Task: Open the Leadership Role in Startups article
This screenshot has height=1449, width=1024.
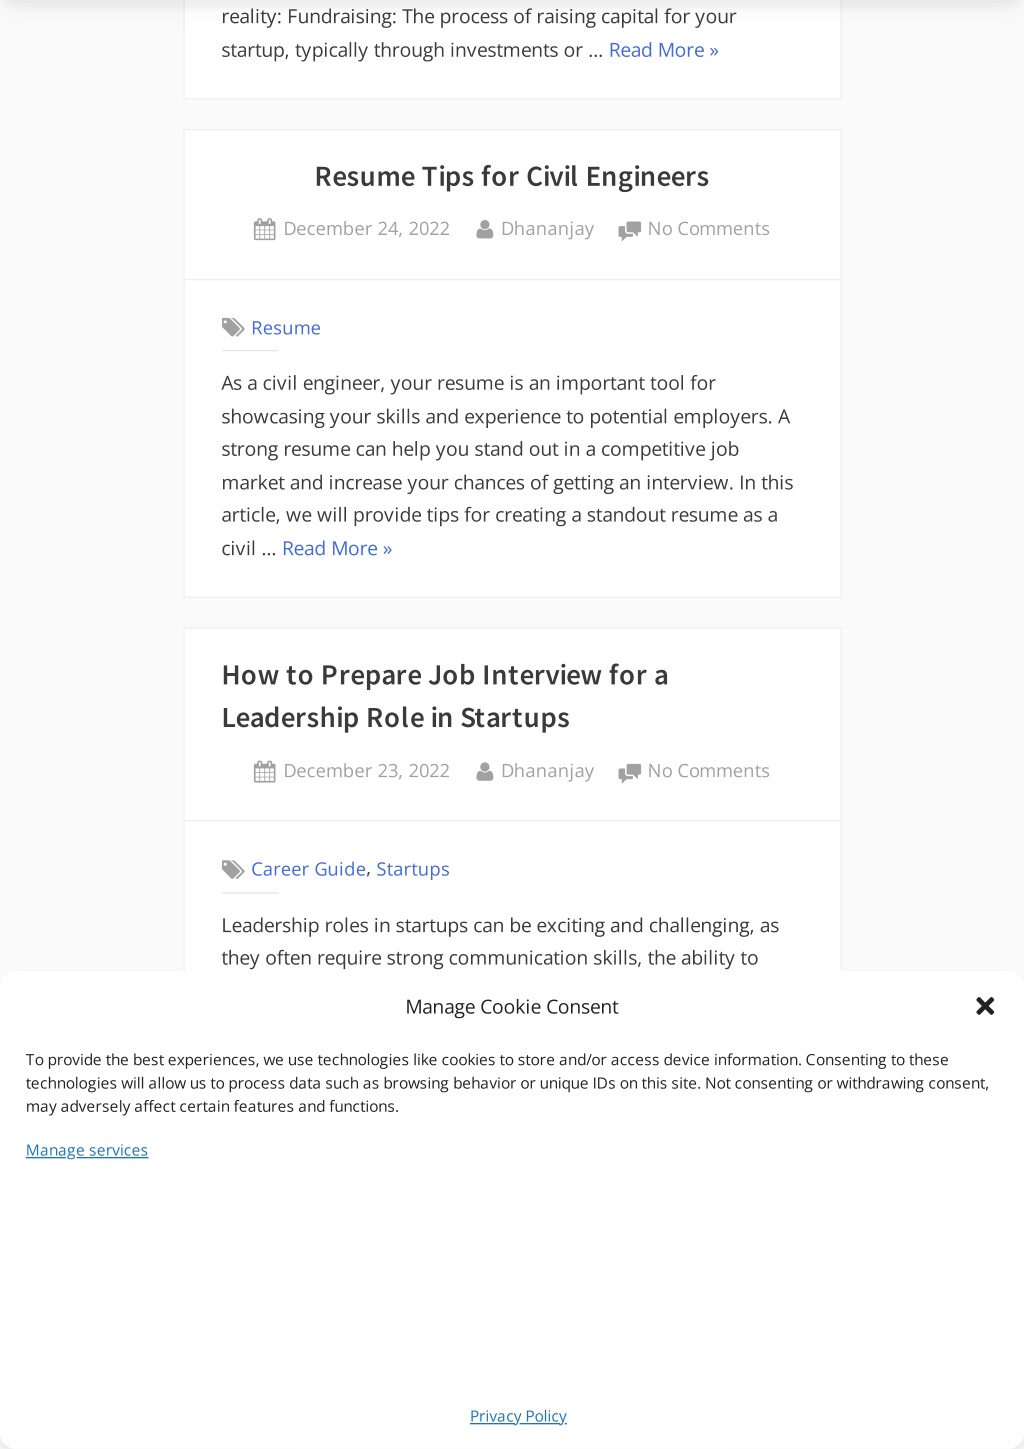Action: tap(445, 696)
